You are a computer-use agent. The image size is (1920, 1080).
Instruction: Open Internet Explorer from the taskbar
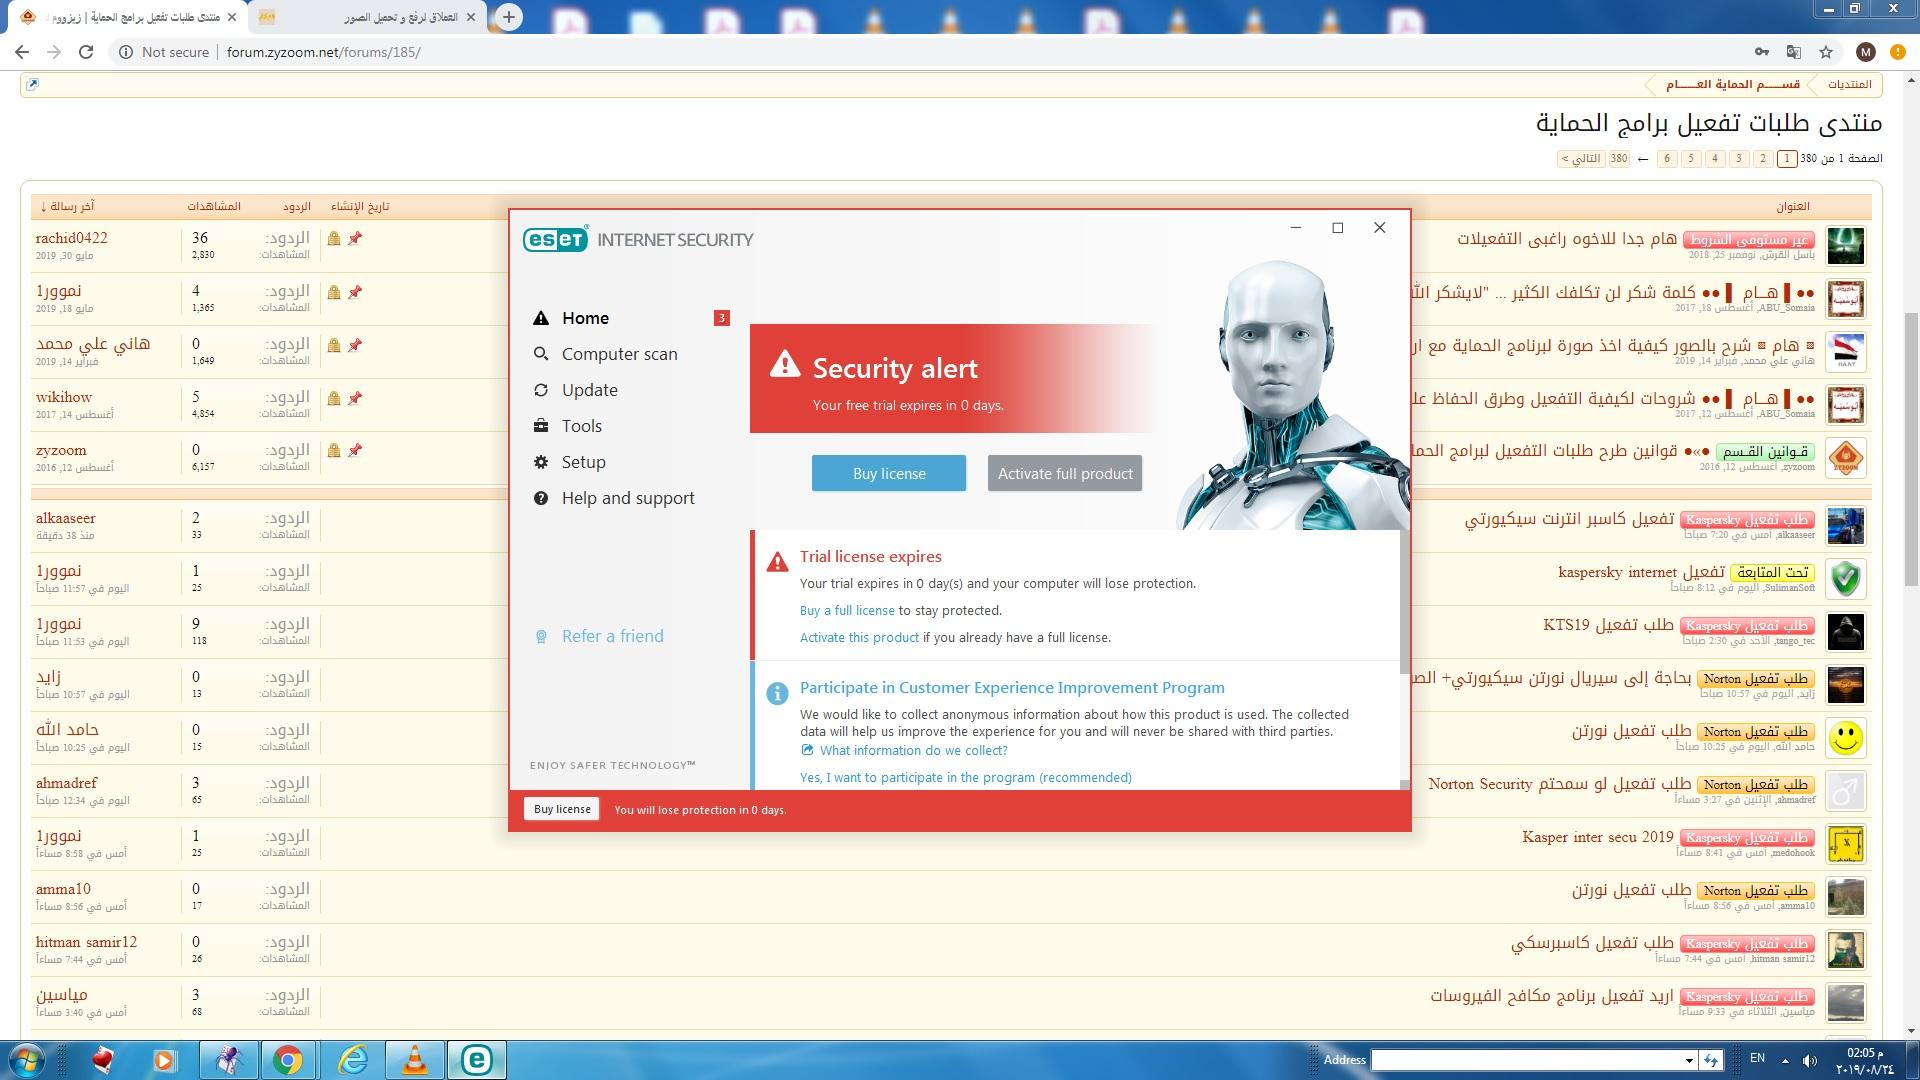pos(352,1060)
